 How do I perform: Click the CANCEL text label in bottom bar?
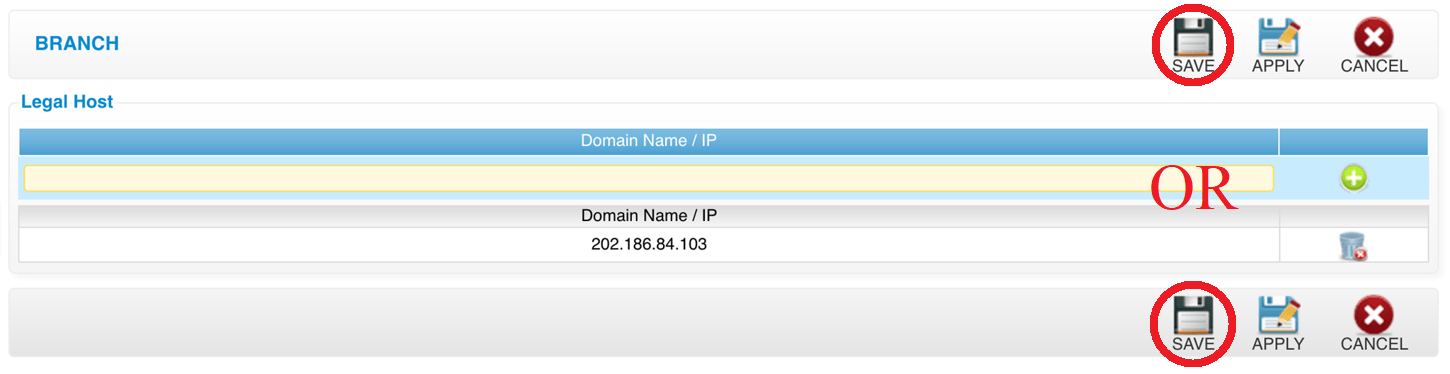pos(1374,344)
